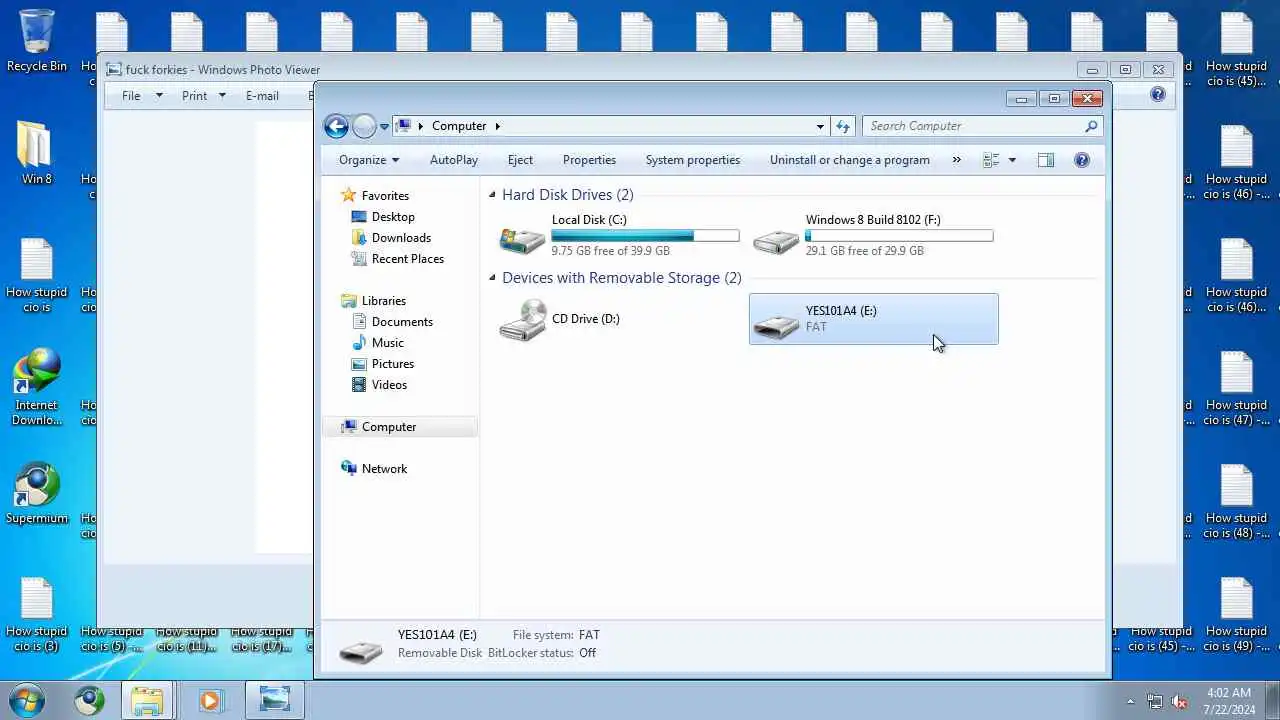
Task: Select Local Disk (C:) drive icon
Action: [x=522, y=240]
